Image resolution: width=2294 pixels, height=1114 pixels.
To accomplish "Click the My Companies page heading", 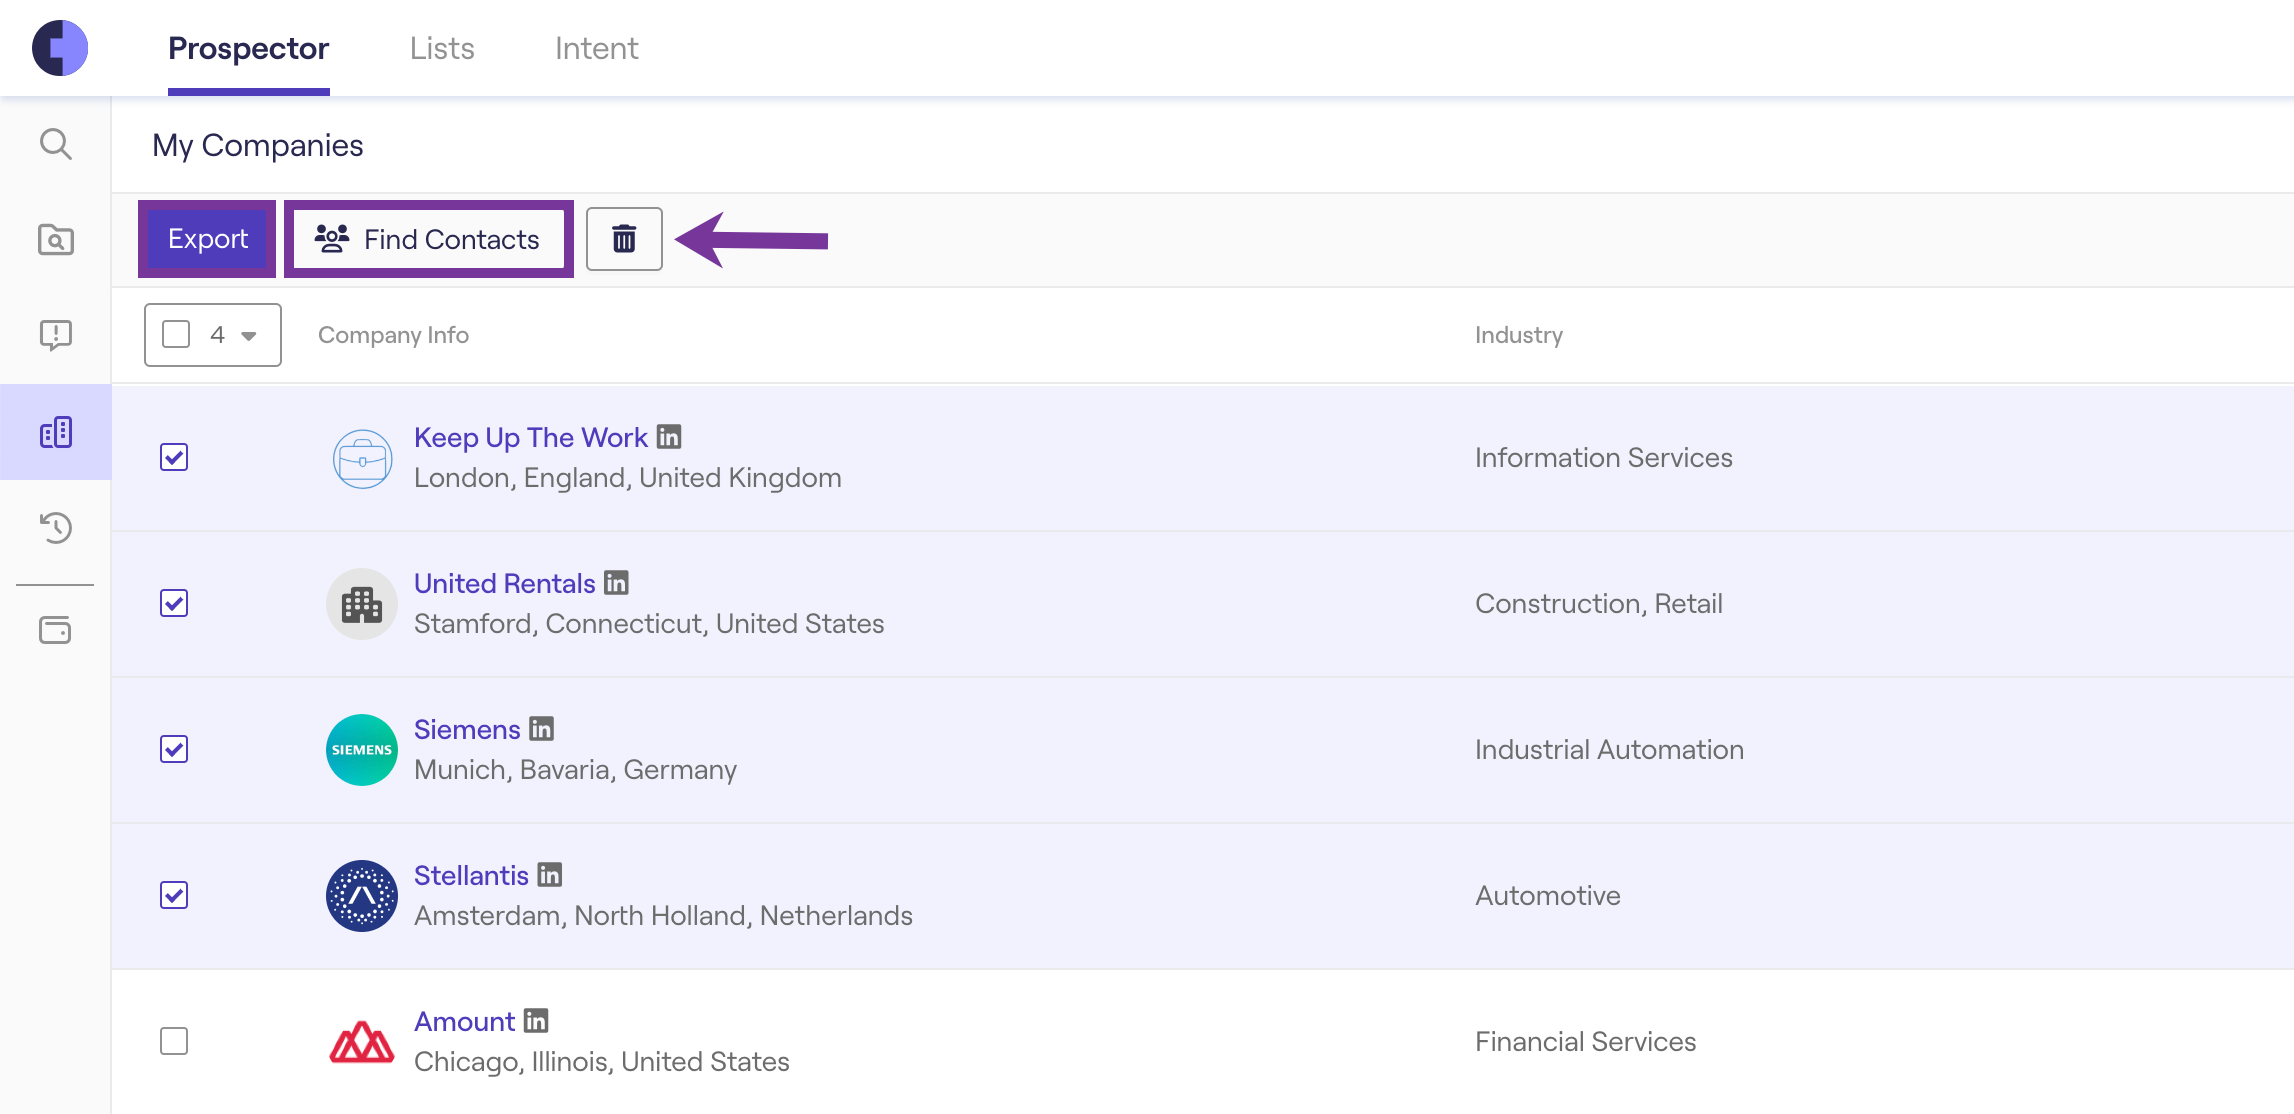I will click(258, 145).
